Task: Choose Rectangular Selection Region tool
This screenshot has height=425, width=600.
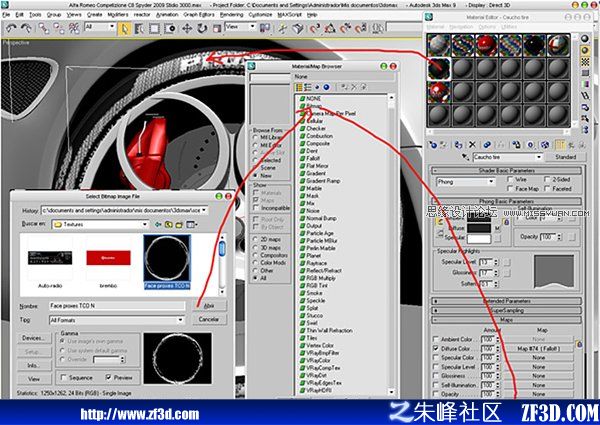Action: [154, 29]
